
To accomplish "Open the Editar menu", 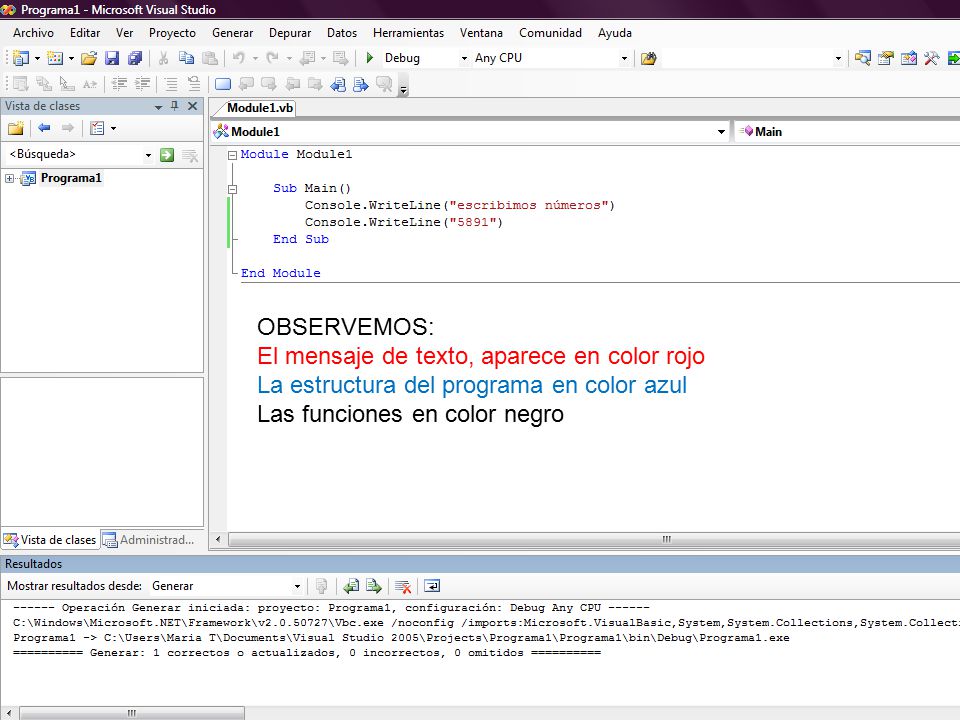I will click(84, 33).
